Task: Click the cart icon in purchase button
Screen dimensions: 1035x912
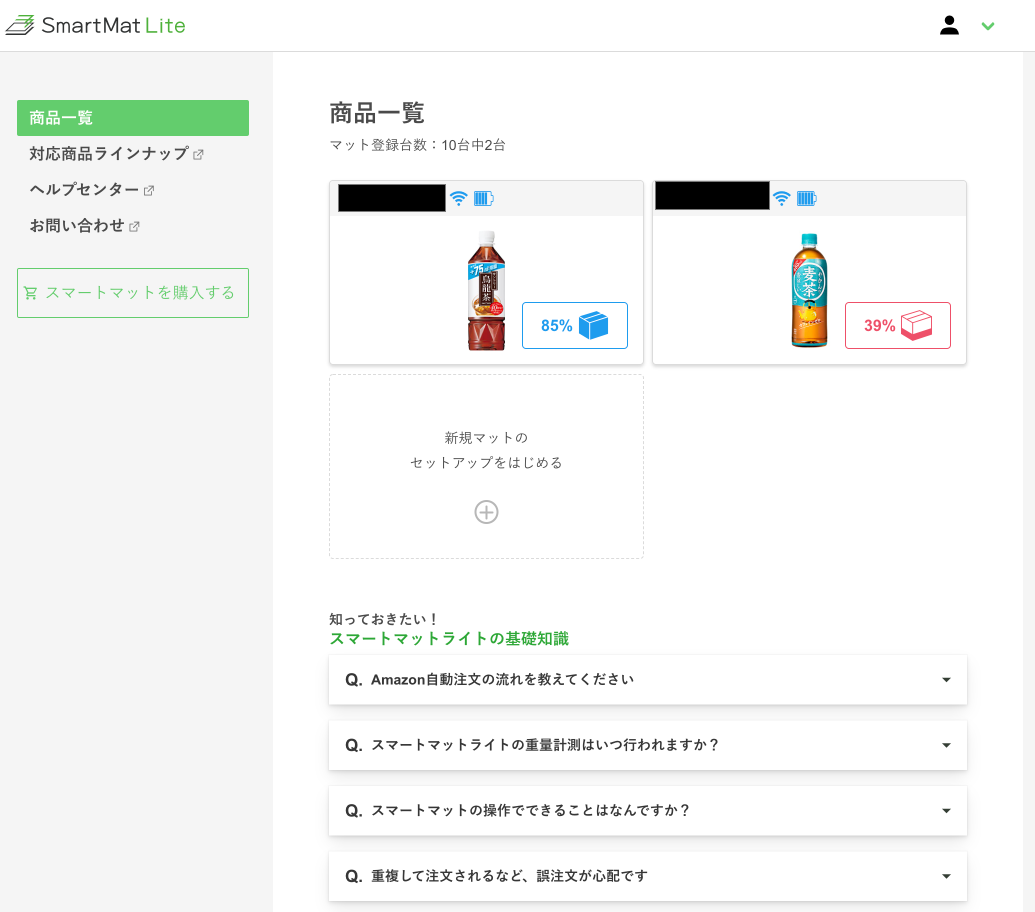Action: (31, 293)
